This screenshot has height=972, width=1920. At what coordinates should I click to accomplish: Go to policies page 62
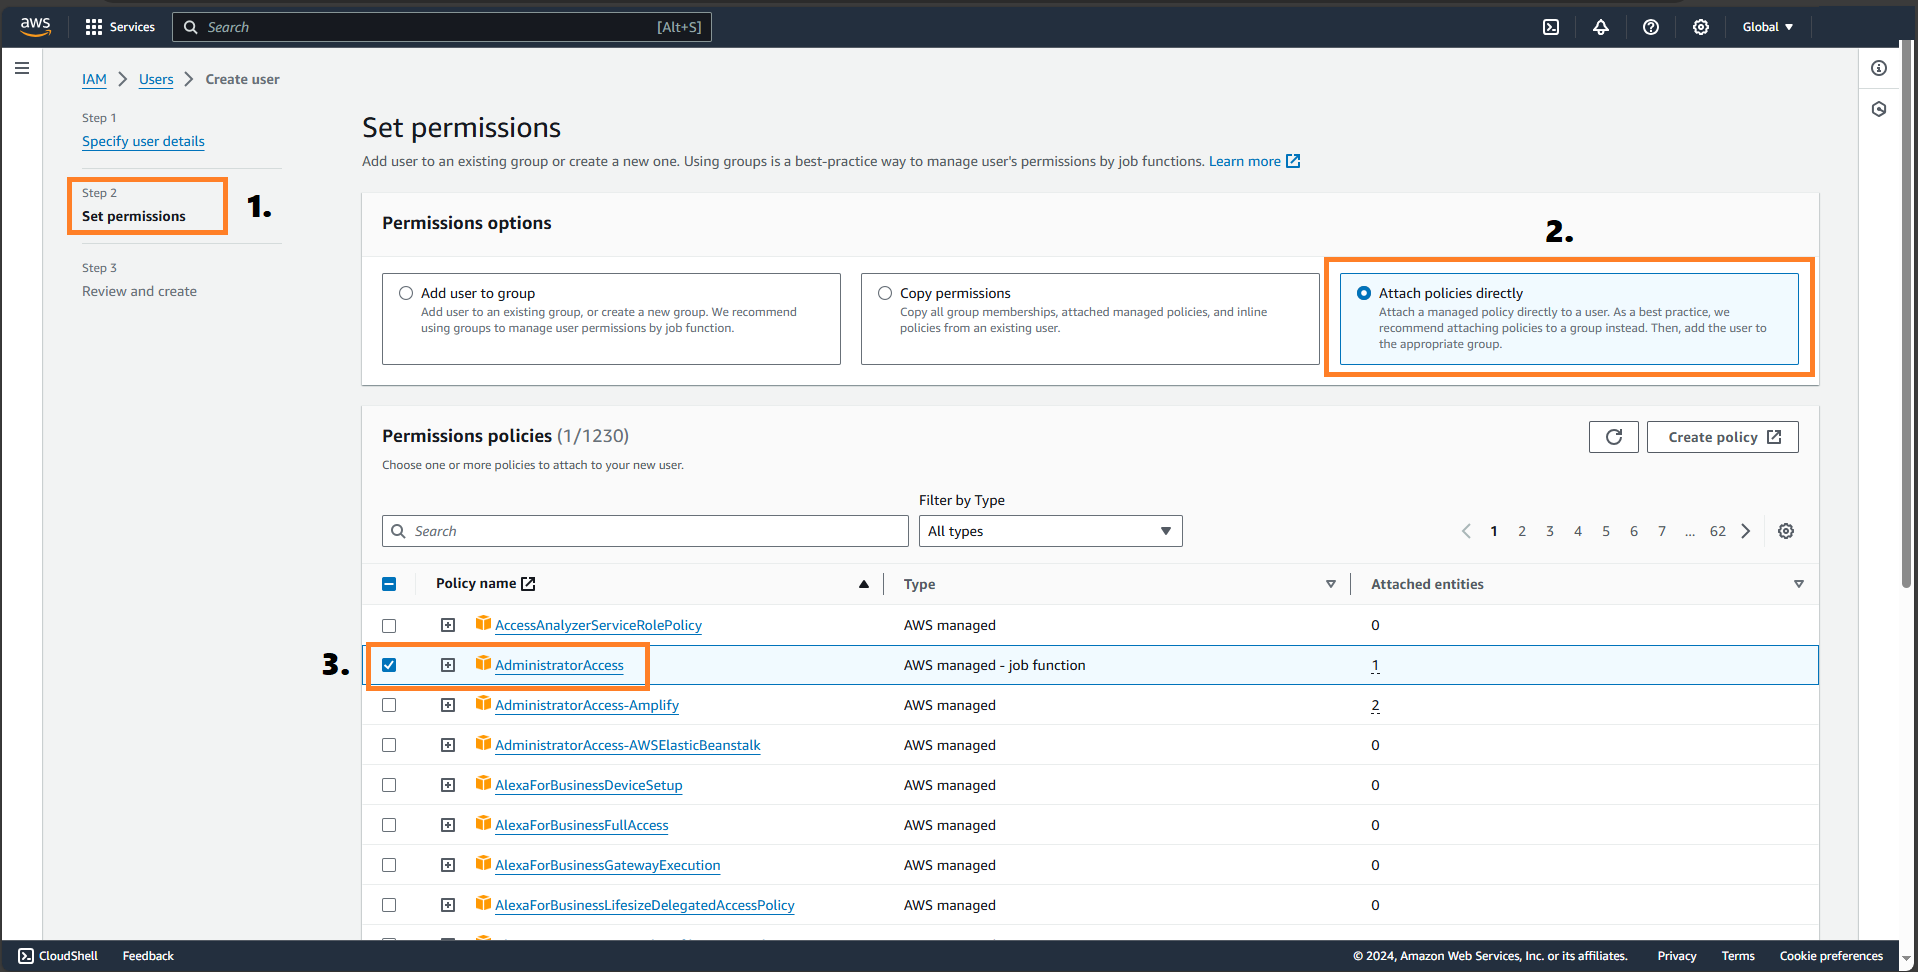[x=1718, y=531]
